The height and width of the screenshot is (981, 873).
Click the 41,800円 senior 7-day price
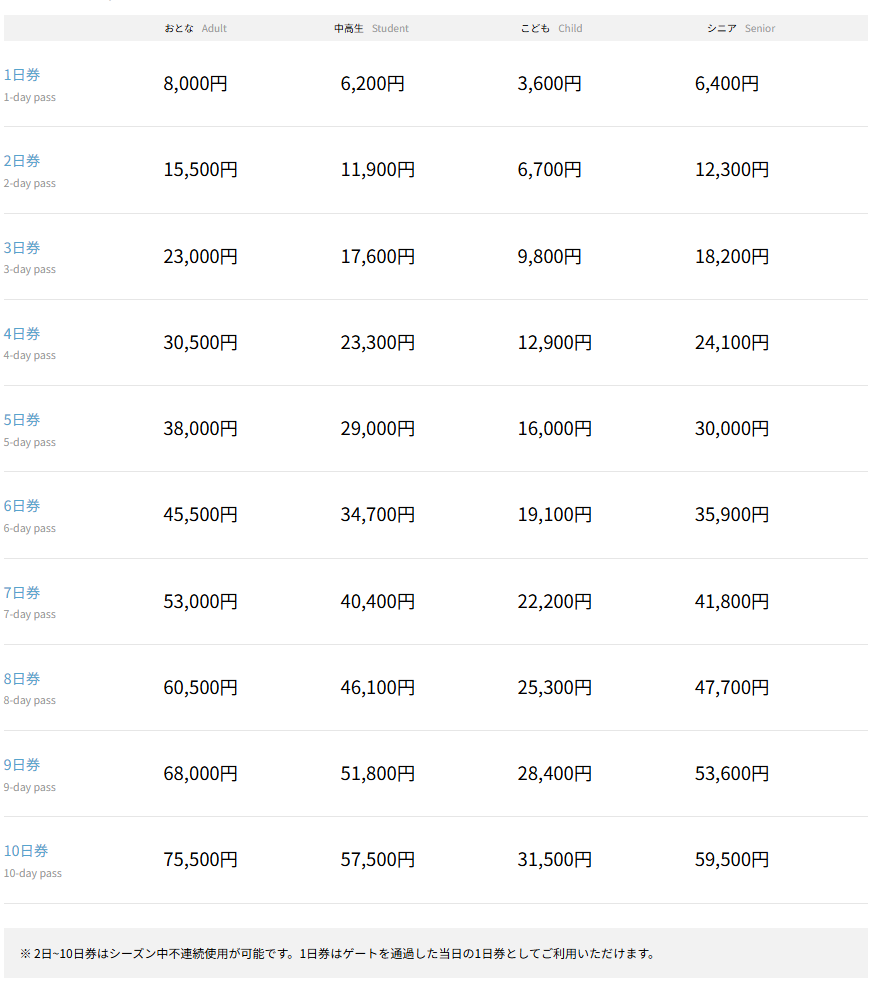(731, 602)
